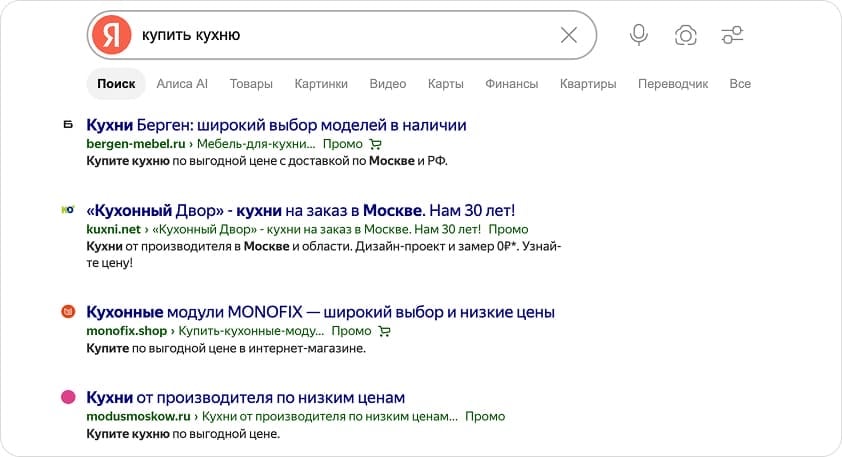Click the snippet 'Купите кухню по выгодной цене.'
Viewport: 842px width, 457px height.
pyautogui.click(x=183, y=434)
